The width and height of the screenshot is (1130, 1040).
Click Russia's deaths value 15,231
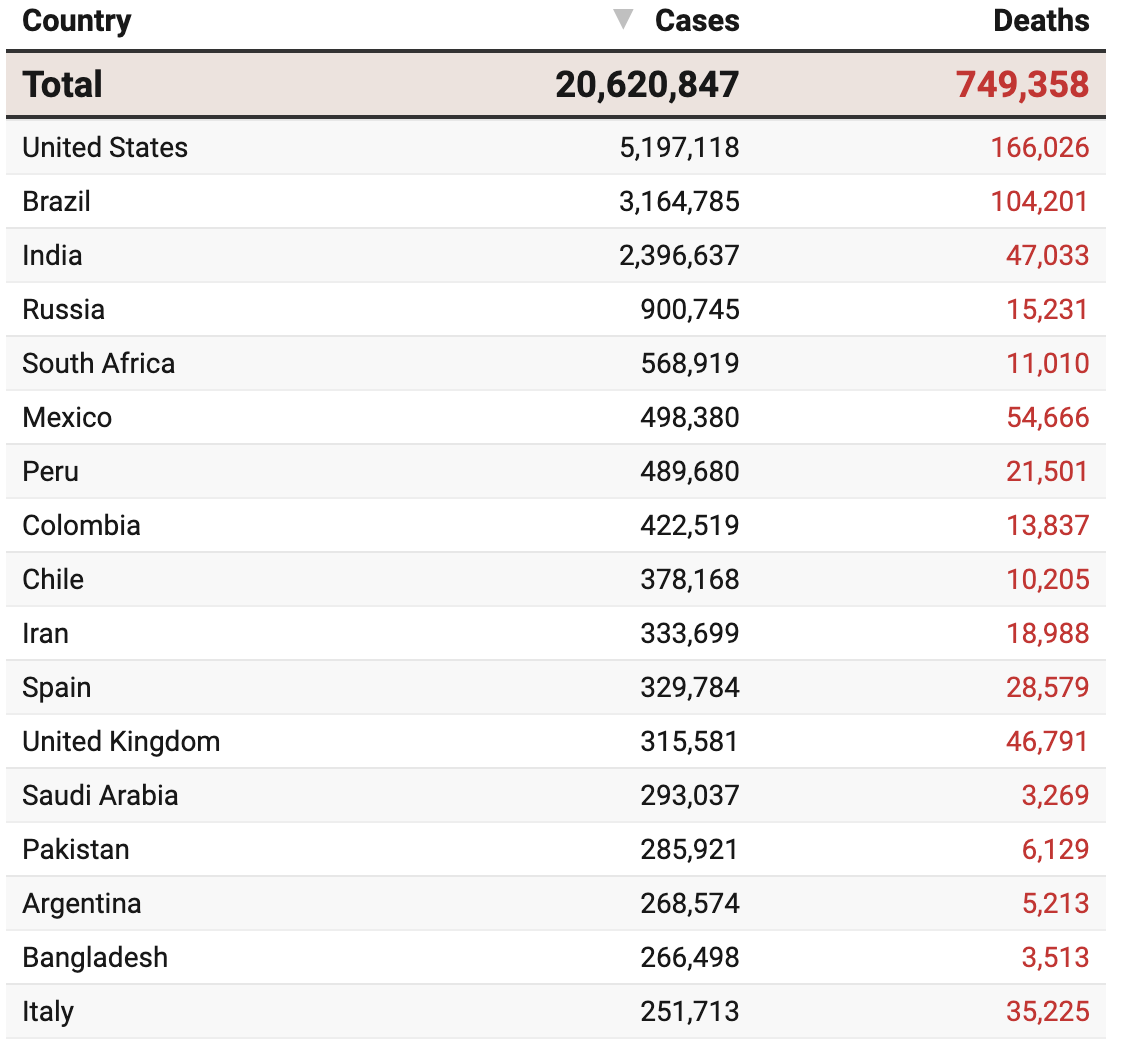coord(1047,310)
